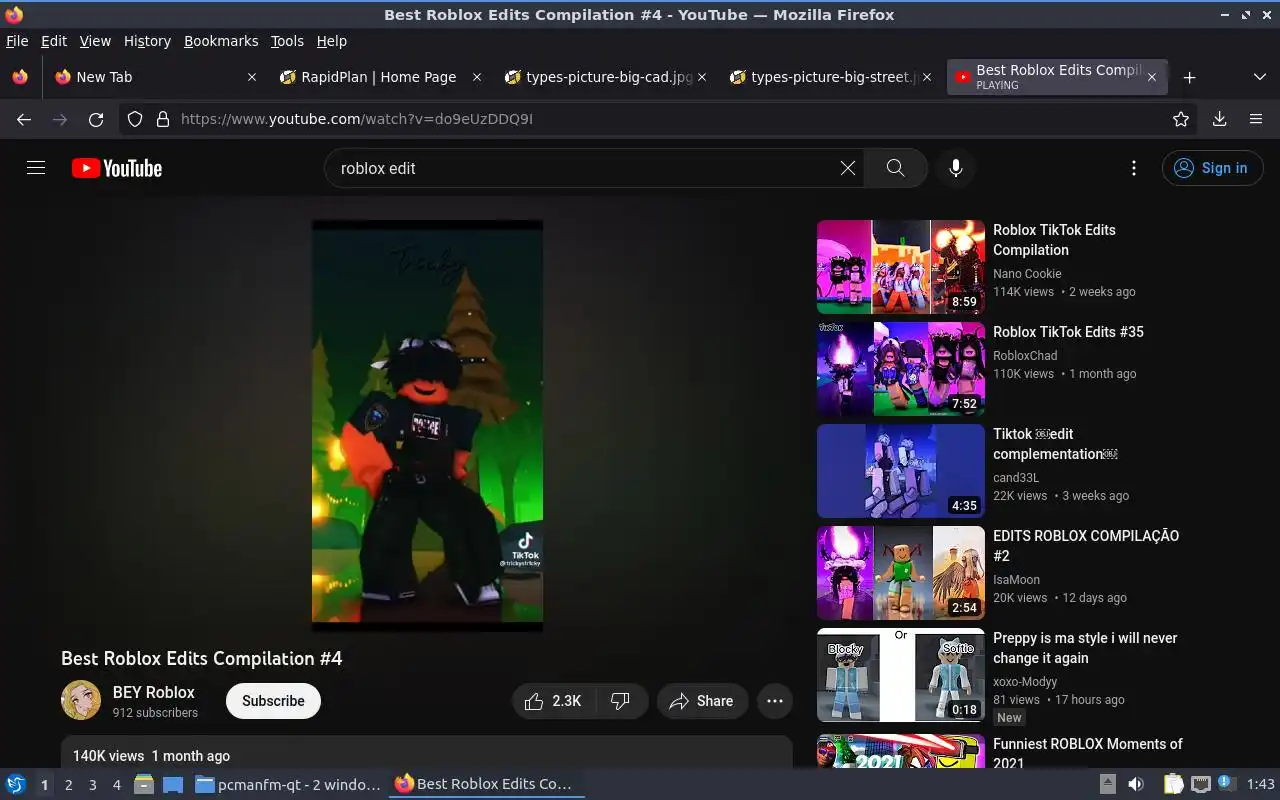Open the BEY Roblox channel avatar
Viewport: 1280px width, 800px height.
(81, 700)
